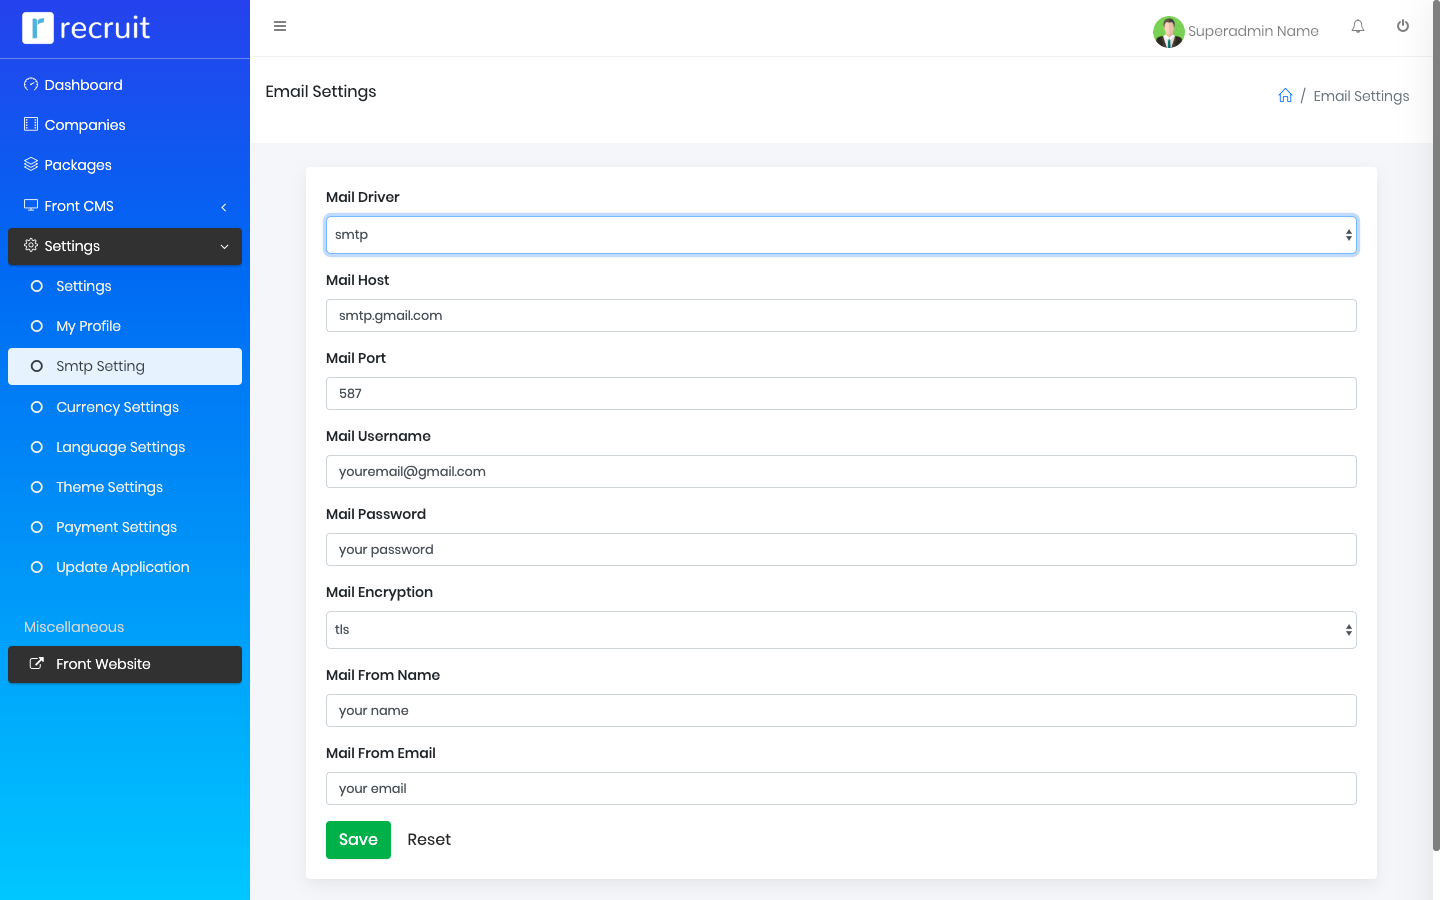Collapse the Settings sidebar menu

pos(125,246)
